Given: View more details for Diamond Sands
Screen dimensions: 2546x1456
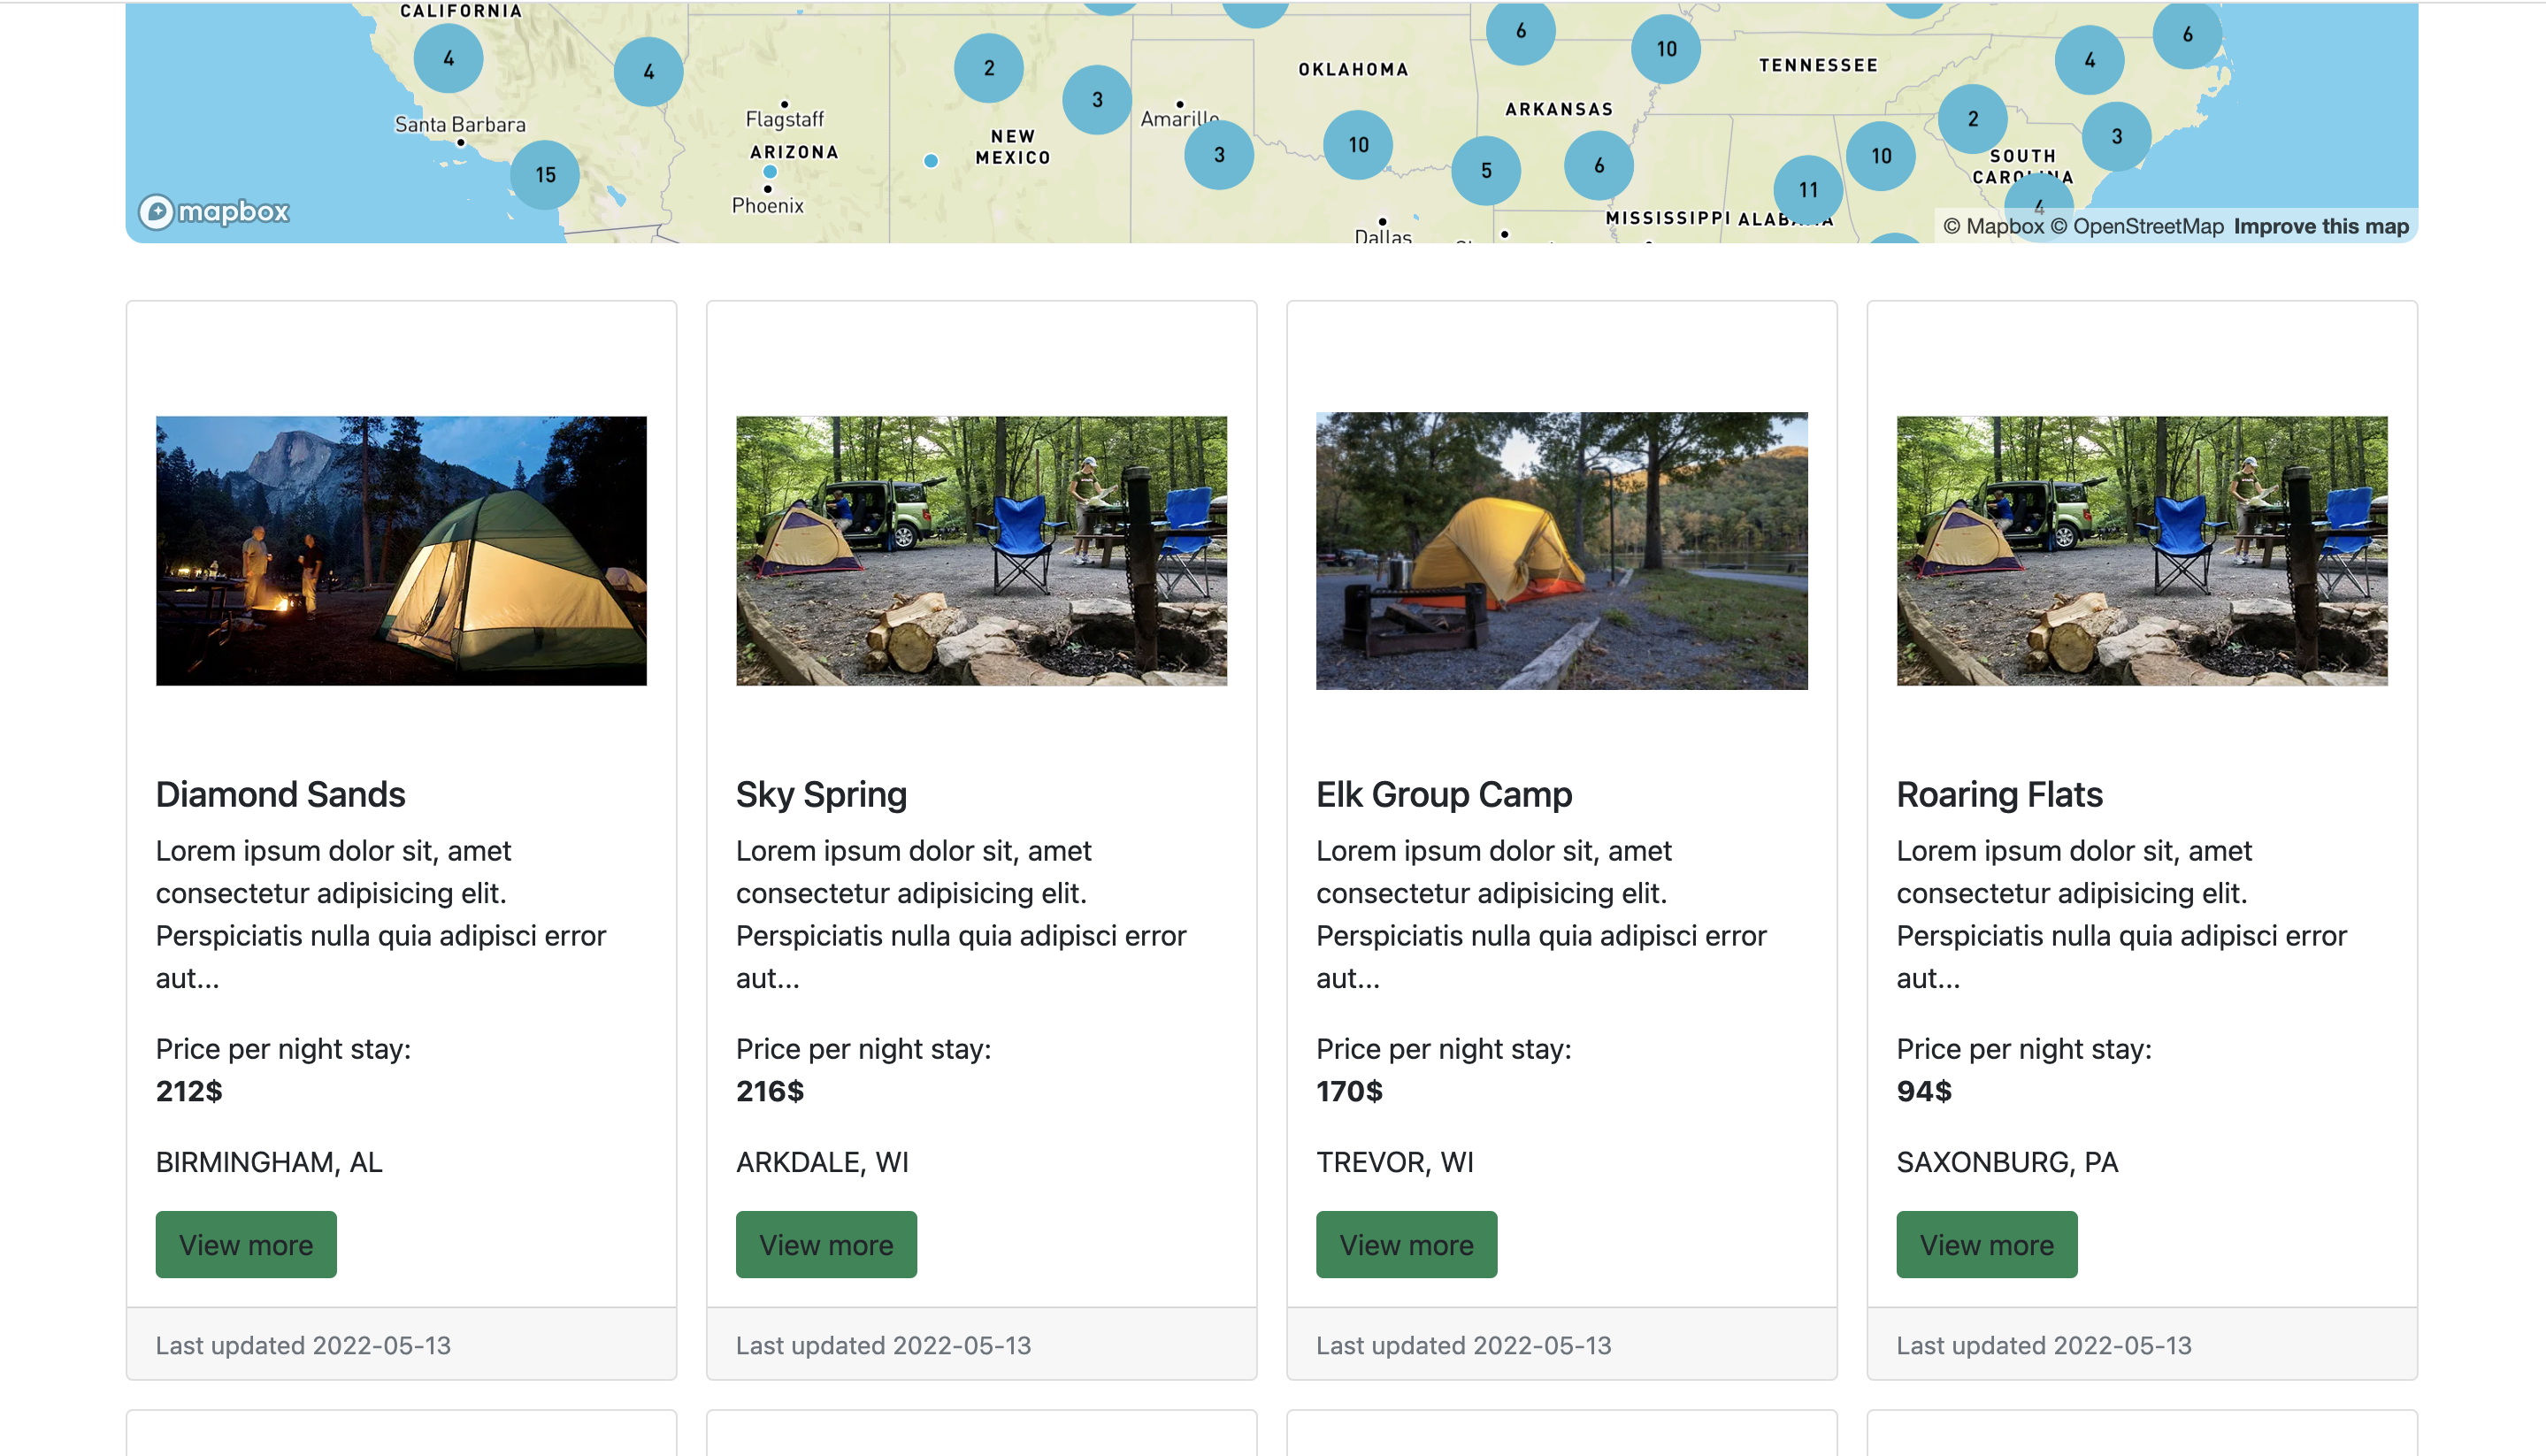Looking at the screenshot, I should 245,1244.
